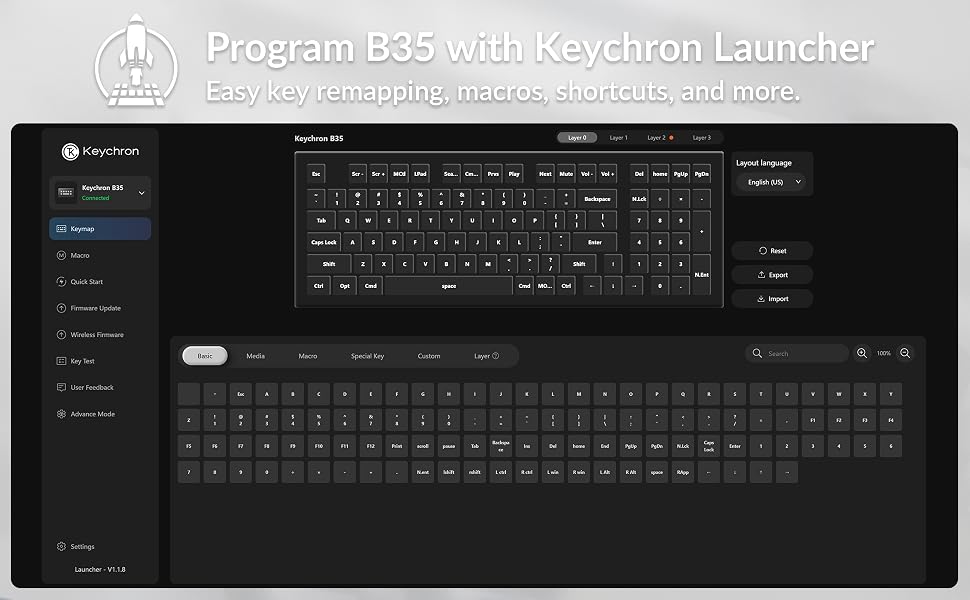Choose the R ctrl keycode in palette

tap(526, 472)
